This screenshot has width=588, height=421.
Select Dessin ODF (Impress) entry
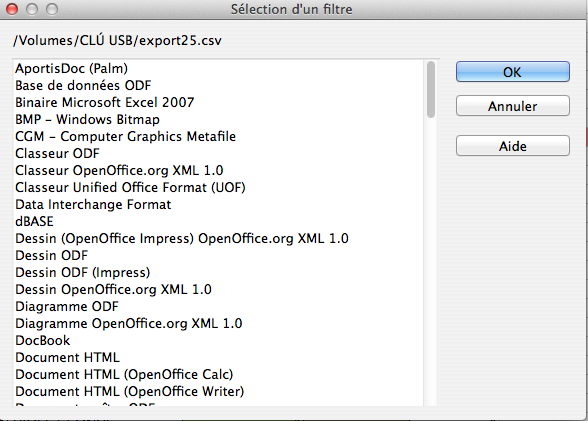tap(82, 273)
